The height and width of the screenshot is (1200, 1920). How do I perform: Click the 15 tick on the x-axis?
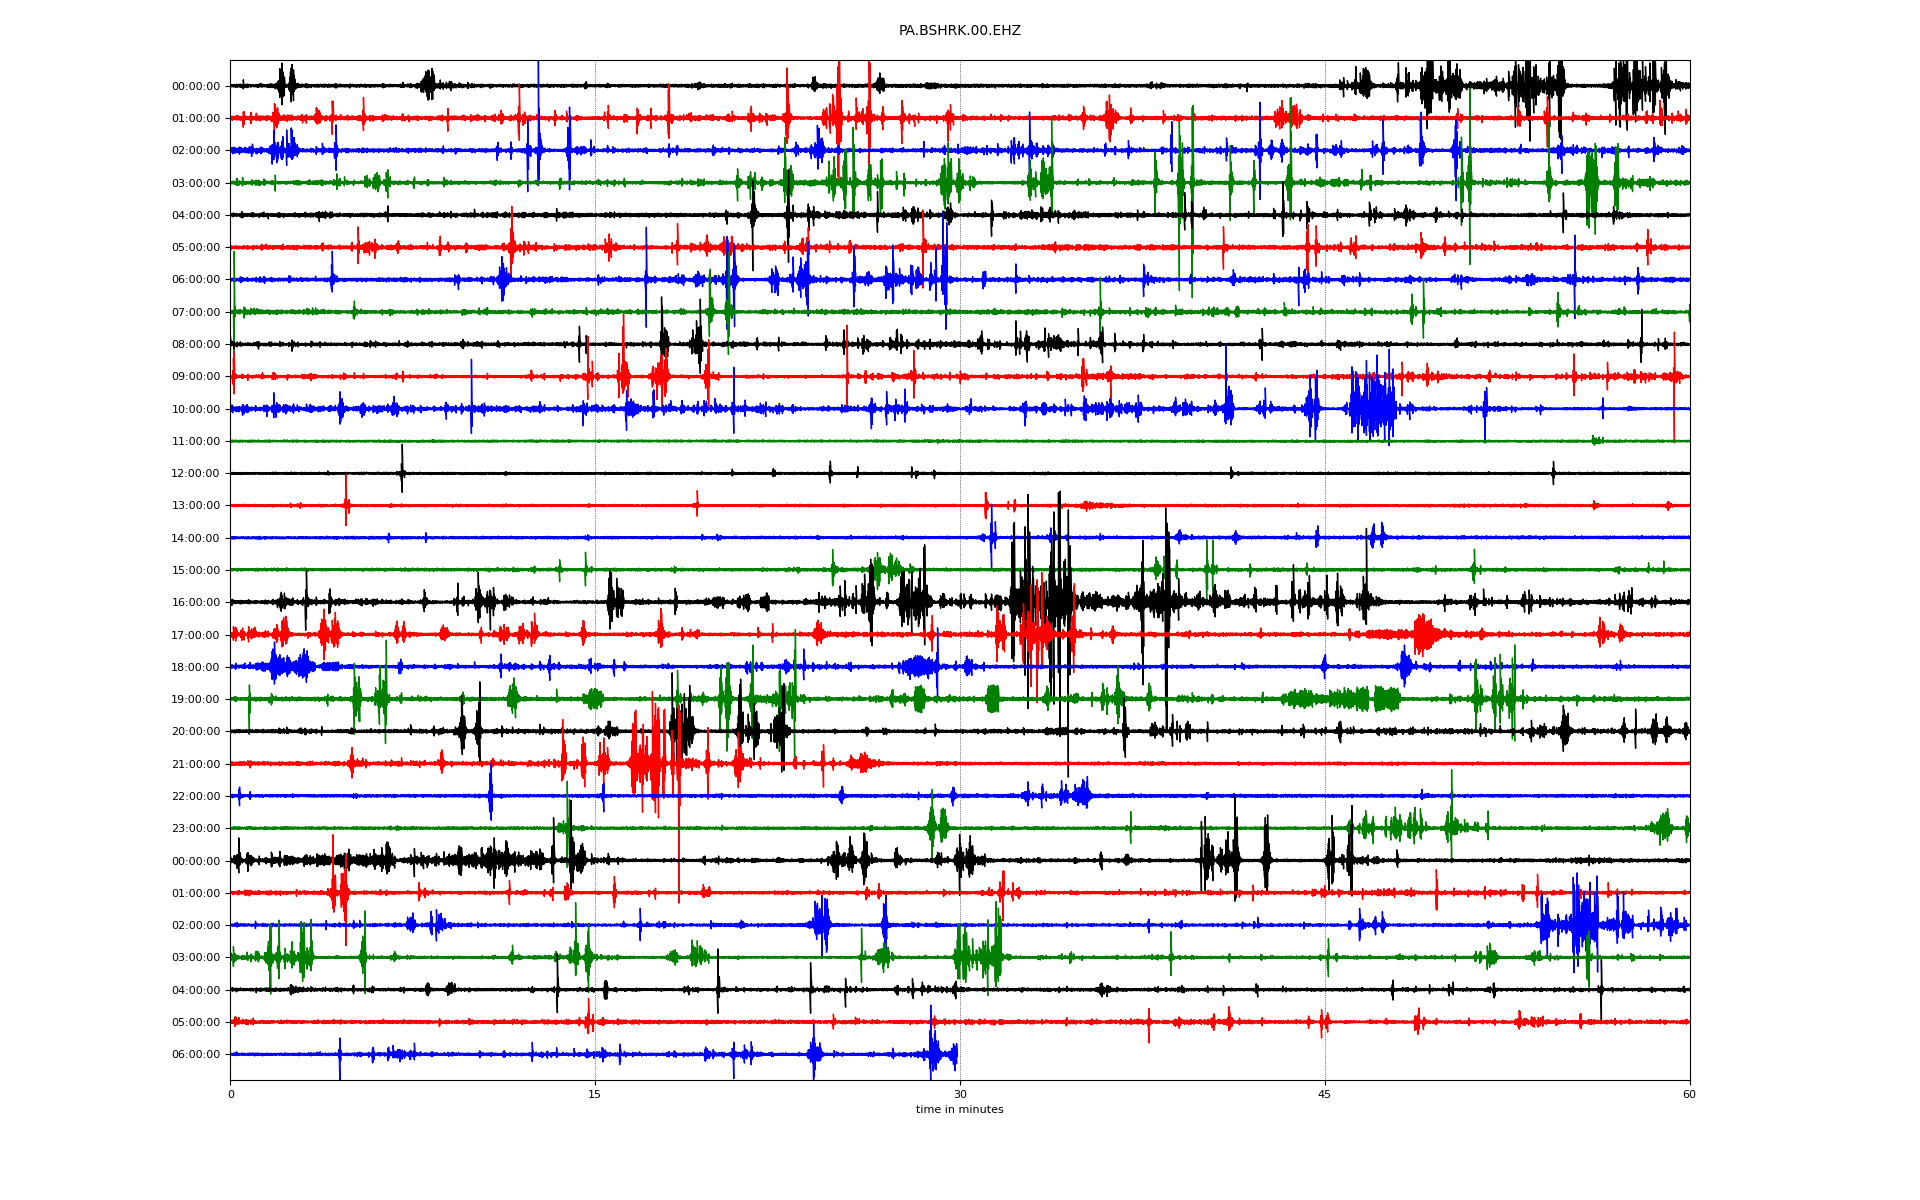(x=595, y=1094)
